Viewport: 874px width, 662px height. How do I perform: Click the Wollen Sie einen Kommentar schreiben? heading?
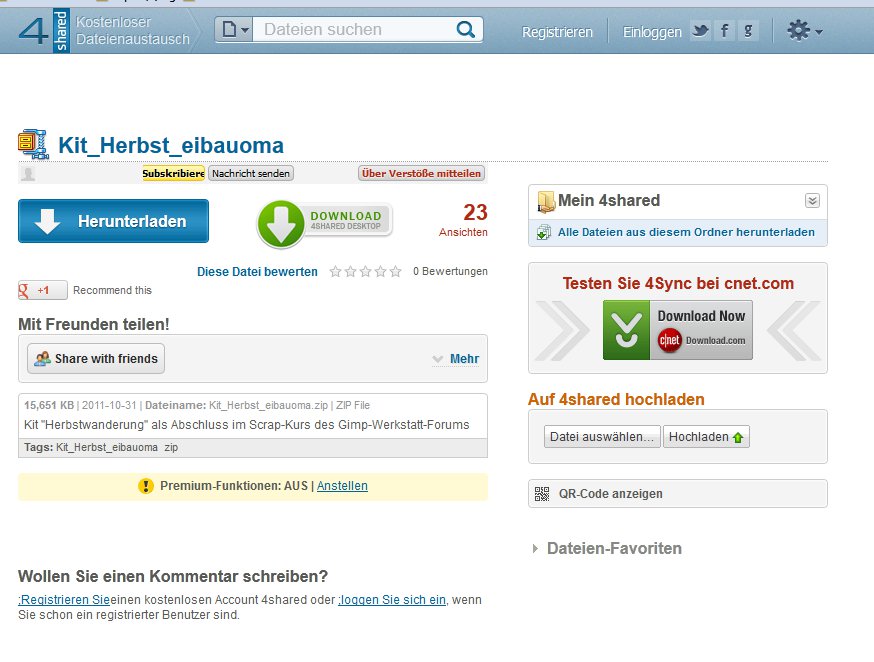tap(173, 576)
